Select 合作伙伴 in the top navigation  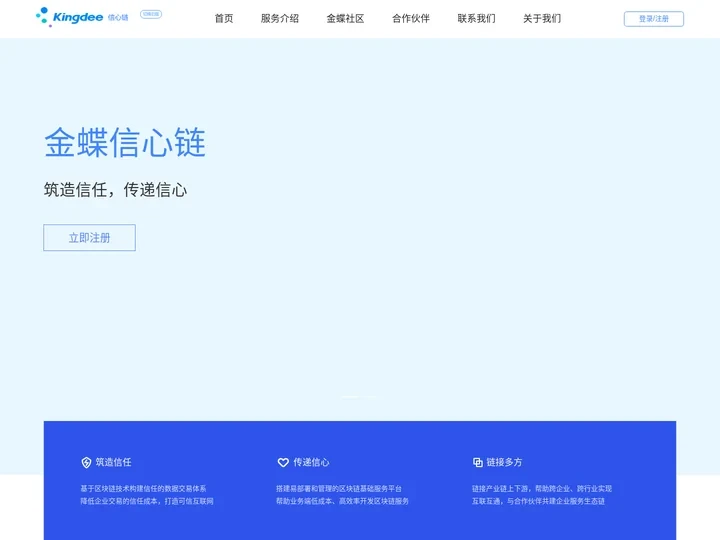pos(411,18)
